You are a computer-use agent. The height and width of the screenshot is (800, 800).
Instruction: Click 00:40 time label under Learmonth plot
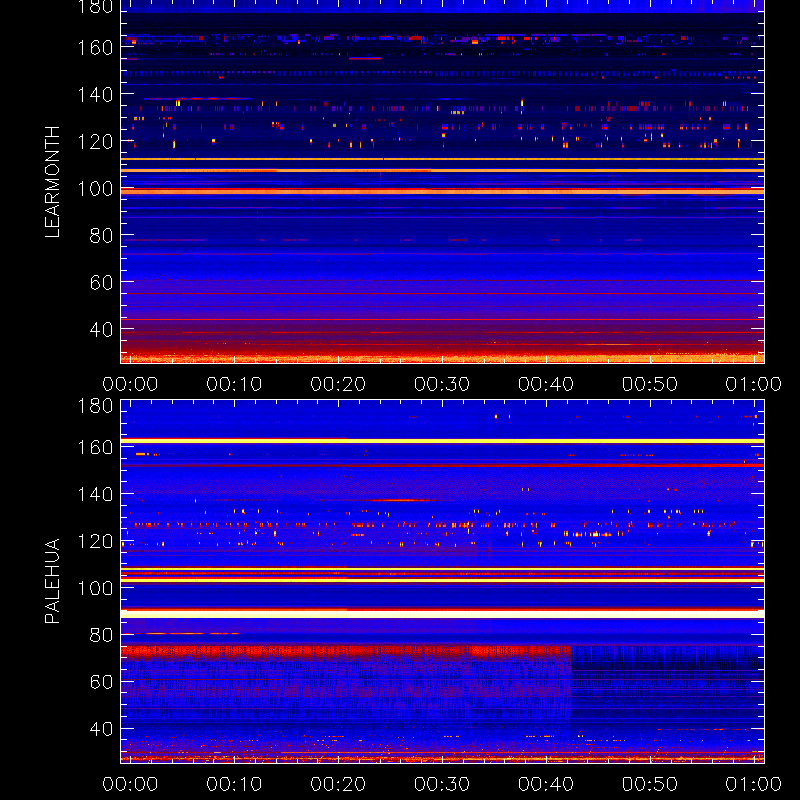coord(546,384)
